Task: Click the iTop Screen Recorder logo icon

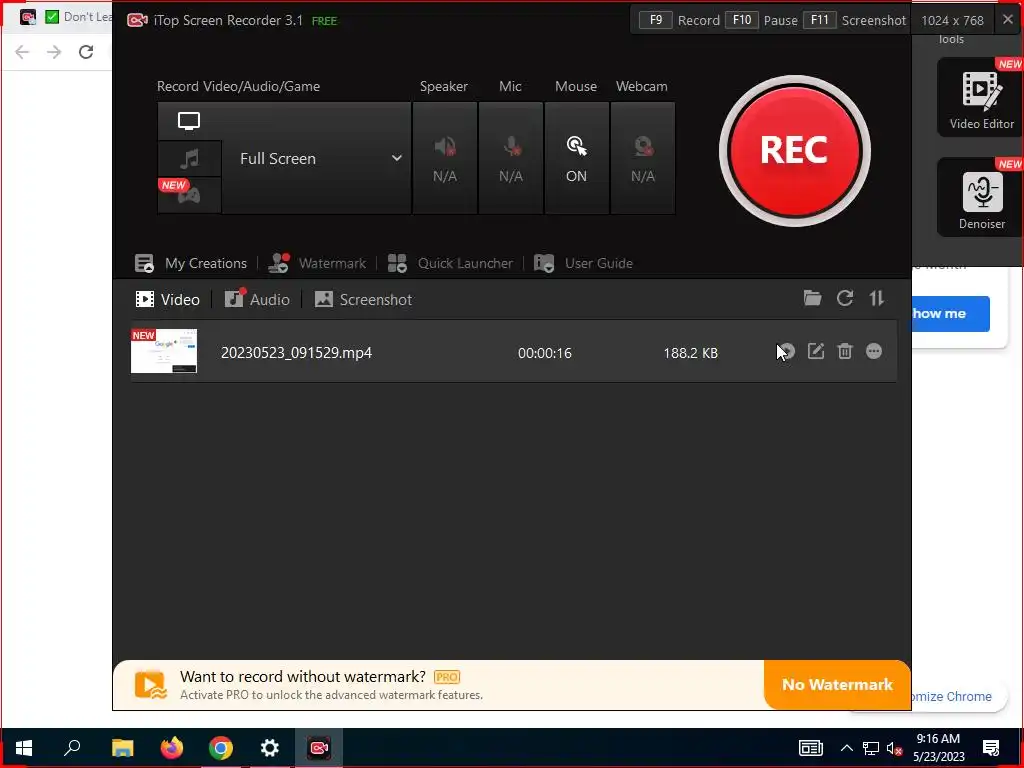Action: click(x=137, y=20)
